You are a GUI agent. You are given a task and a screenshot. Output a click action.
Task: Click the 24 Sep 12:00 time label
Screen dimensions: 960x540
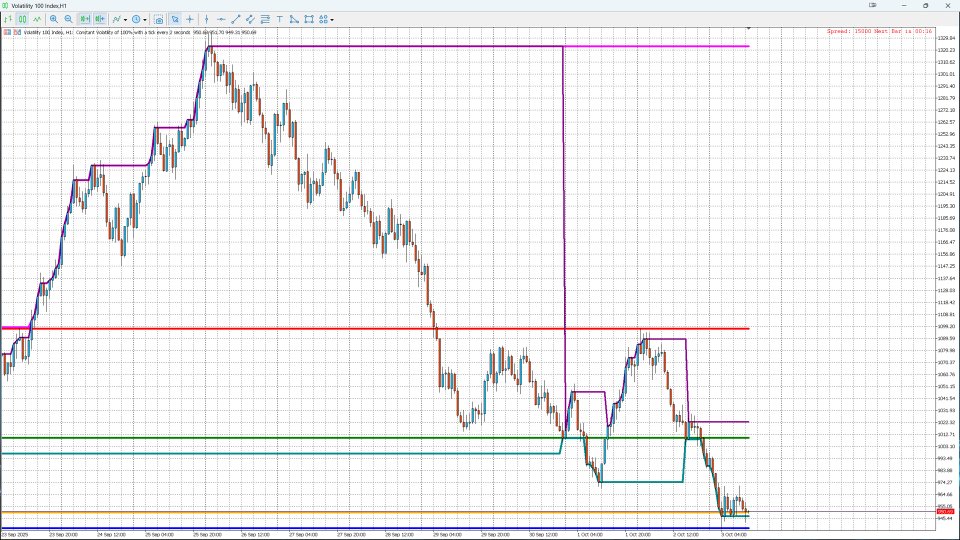coord(111,534)
